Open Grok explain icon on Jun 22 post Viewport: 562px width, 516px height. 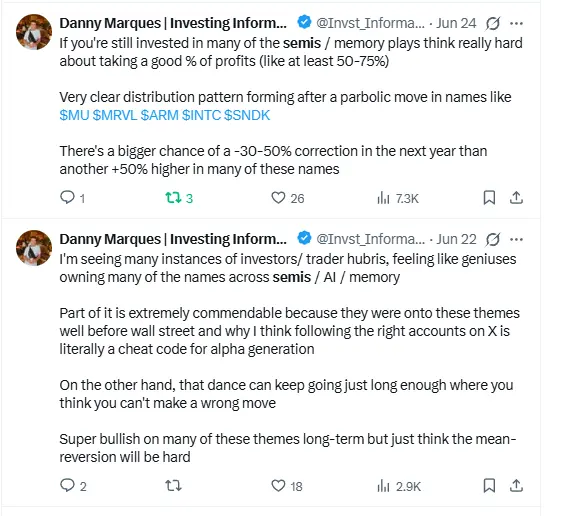pyautogui.click(x=493, y=239)
